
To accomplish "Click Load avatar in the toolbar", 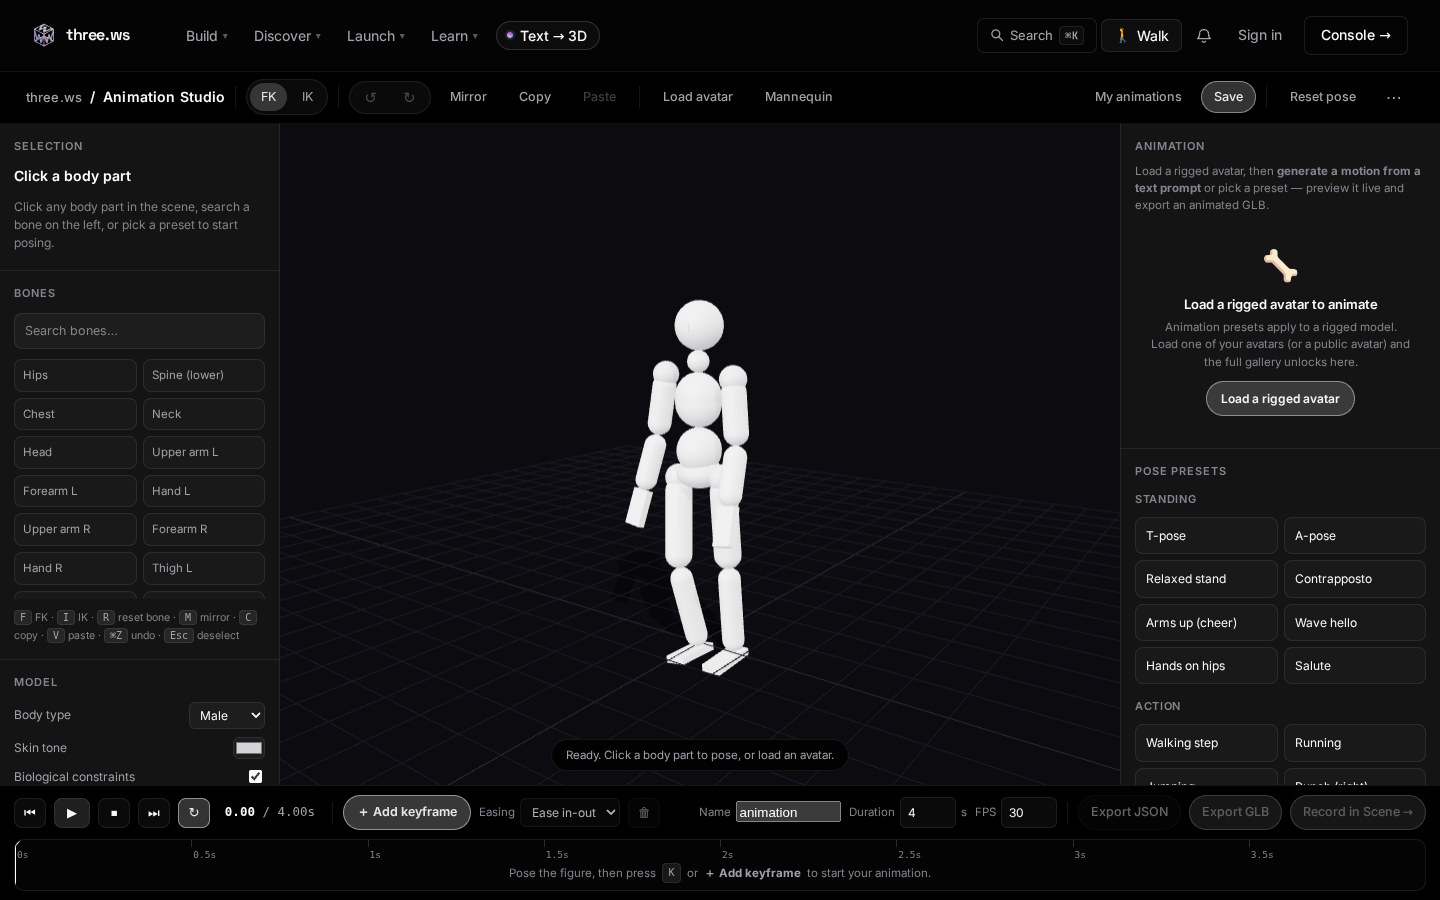I will tap(698, 97).
